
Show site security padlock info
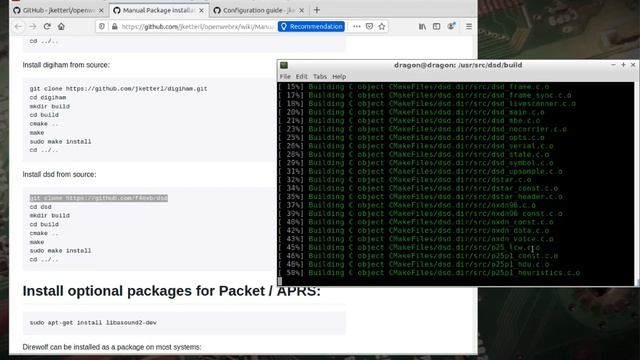tap(115, 27)
